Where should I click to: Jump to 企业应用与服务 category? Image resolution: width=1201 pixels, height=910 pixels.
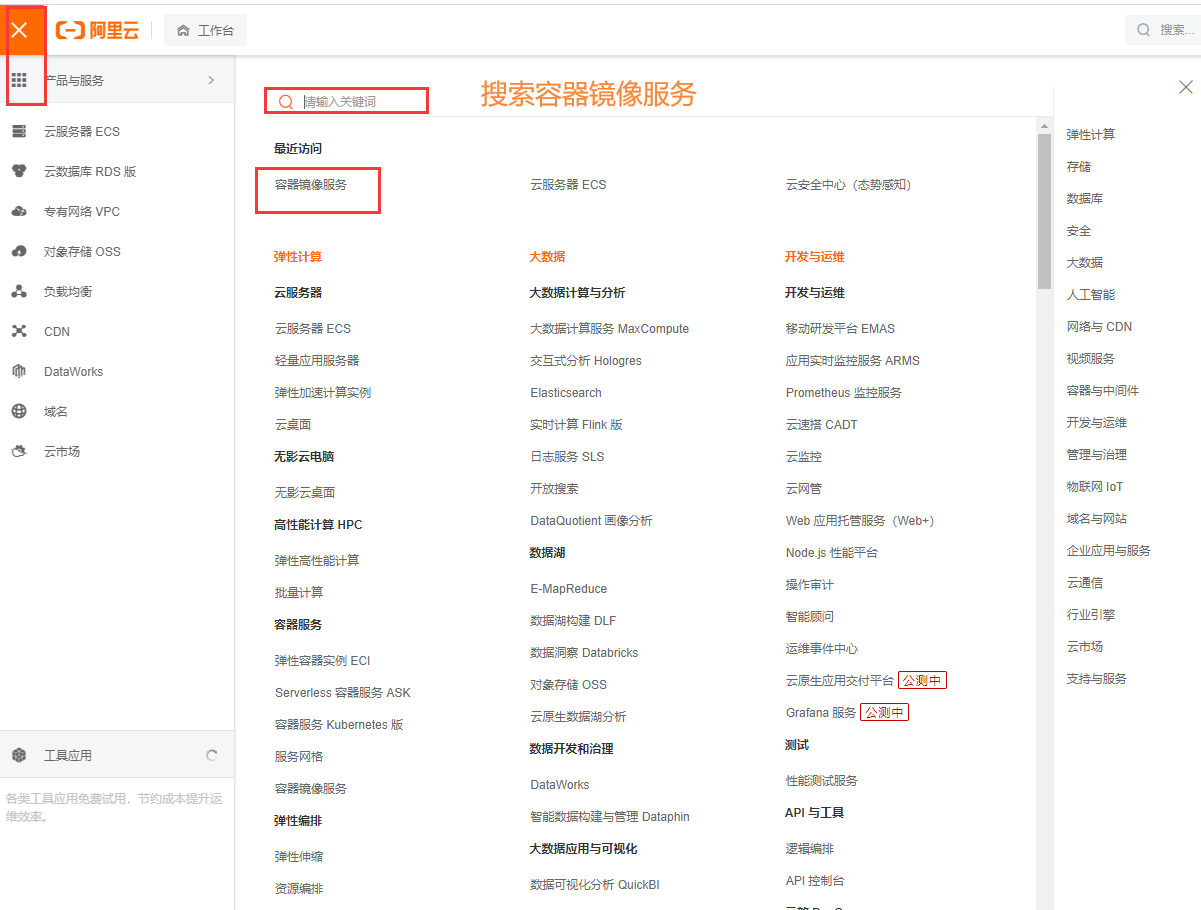click(1109, 550)
